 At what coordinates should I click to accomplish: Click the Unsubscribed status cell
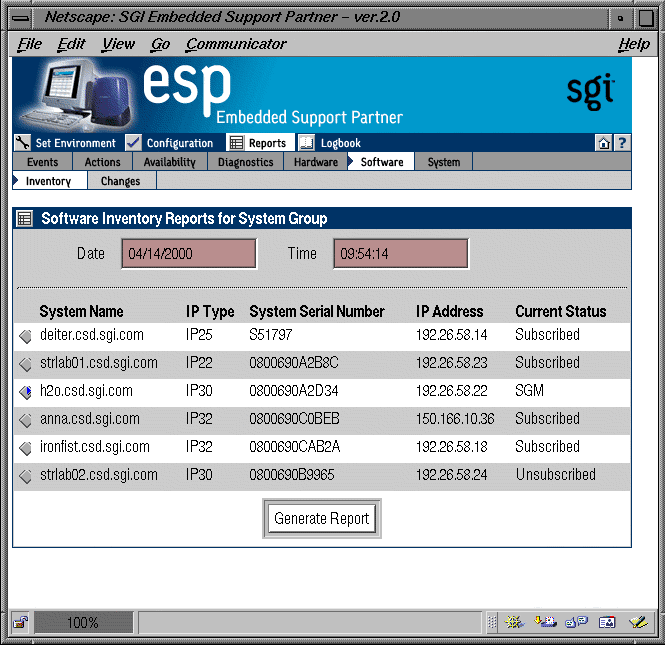pyautogui.click(x=556, y=475)
